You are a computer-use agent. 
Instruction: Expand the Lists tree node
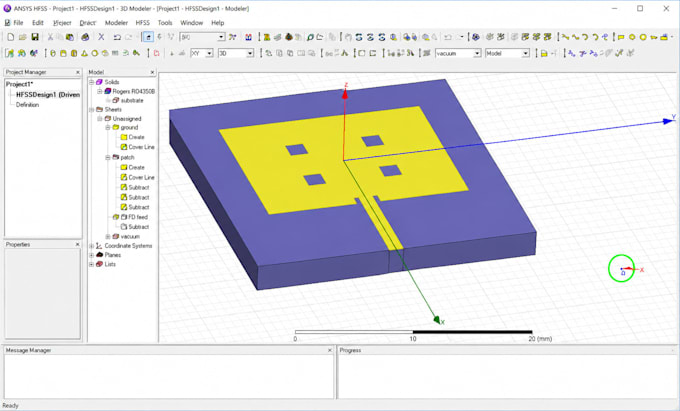[x=92, y=264]
